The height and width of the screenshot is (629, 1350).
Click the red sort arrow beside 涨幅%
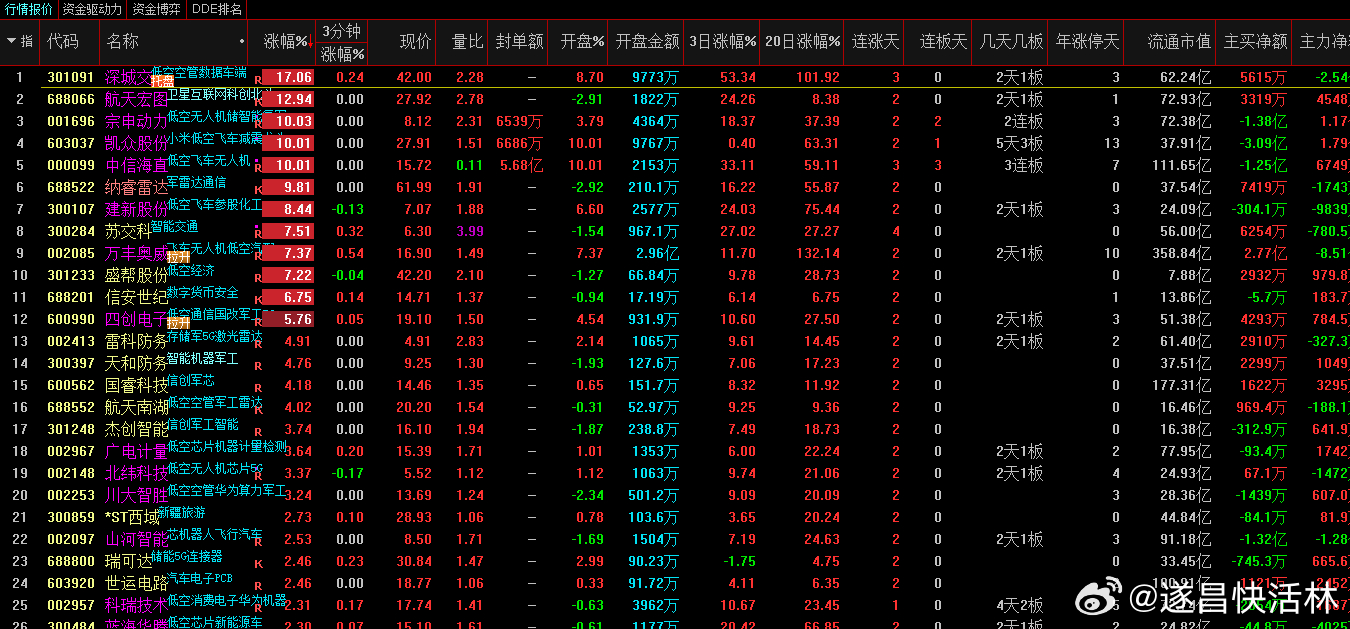click(310, 42)
